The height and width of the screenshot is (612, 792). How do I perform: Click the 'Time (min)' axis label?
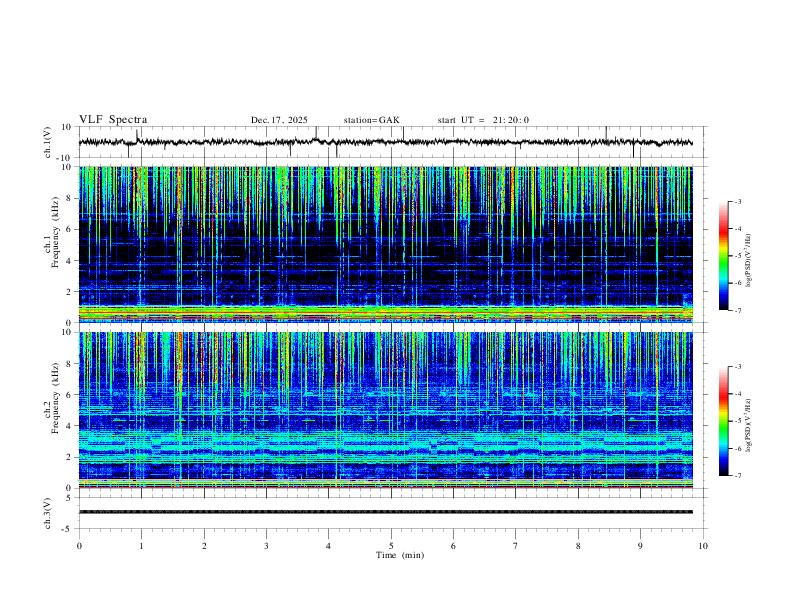point(400,555)
